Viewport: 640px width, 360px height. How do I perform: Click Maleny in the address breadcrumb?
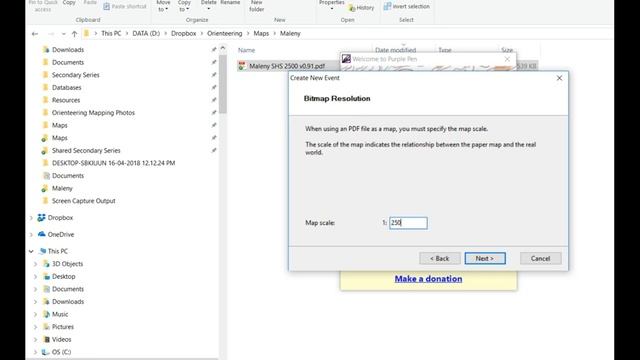point(290,33)
